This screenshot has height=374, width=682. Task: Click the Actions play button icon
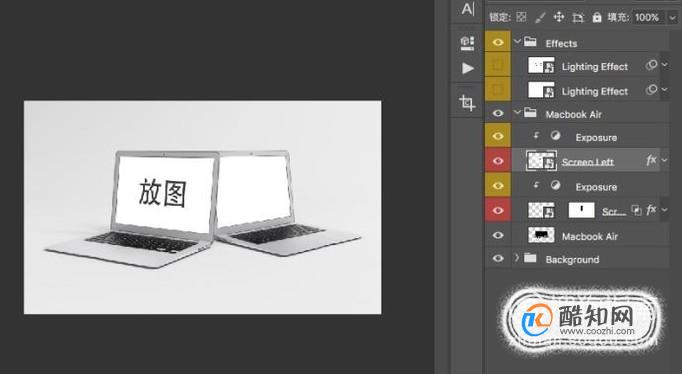[x=468, y=68]
